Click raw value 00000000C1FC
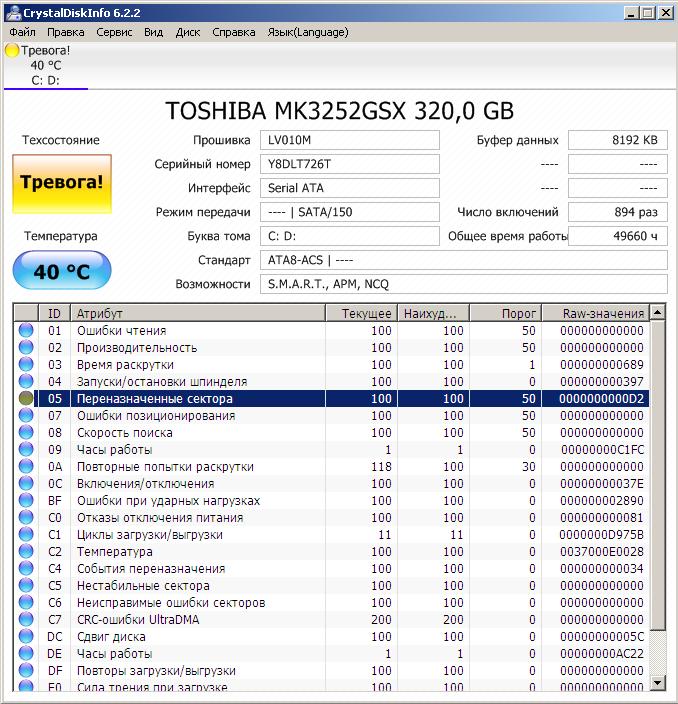This screenshot has width=678, height=704. 602,450
